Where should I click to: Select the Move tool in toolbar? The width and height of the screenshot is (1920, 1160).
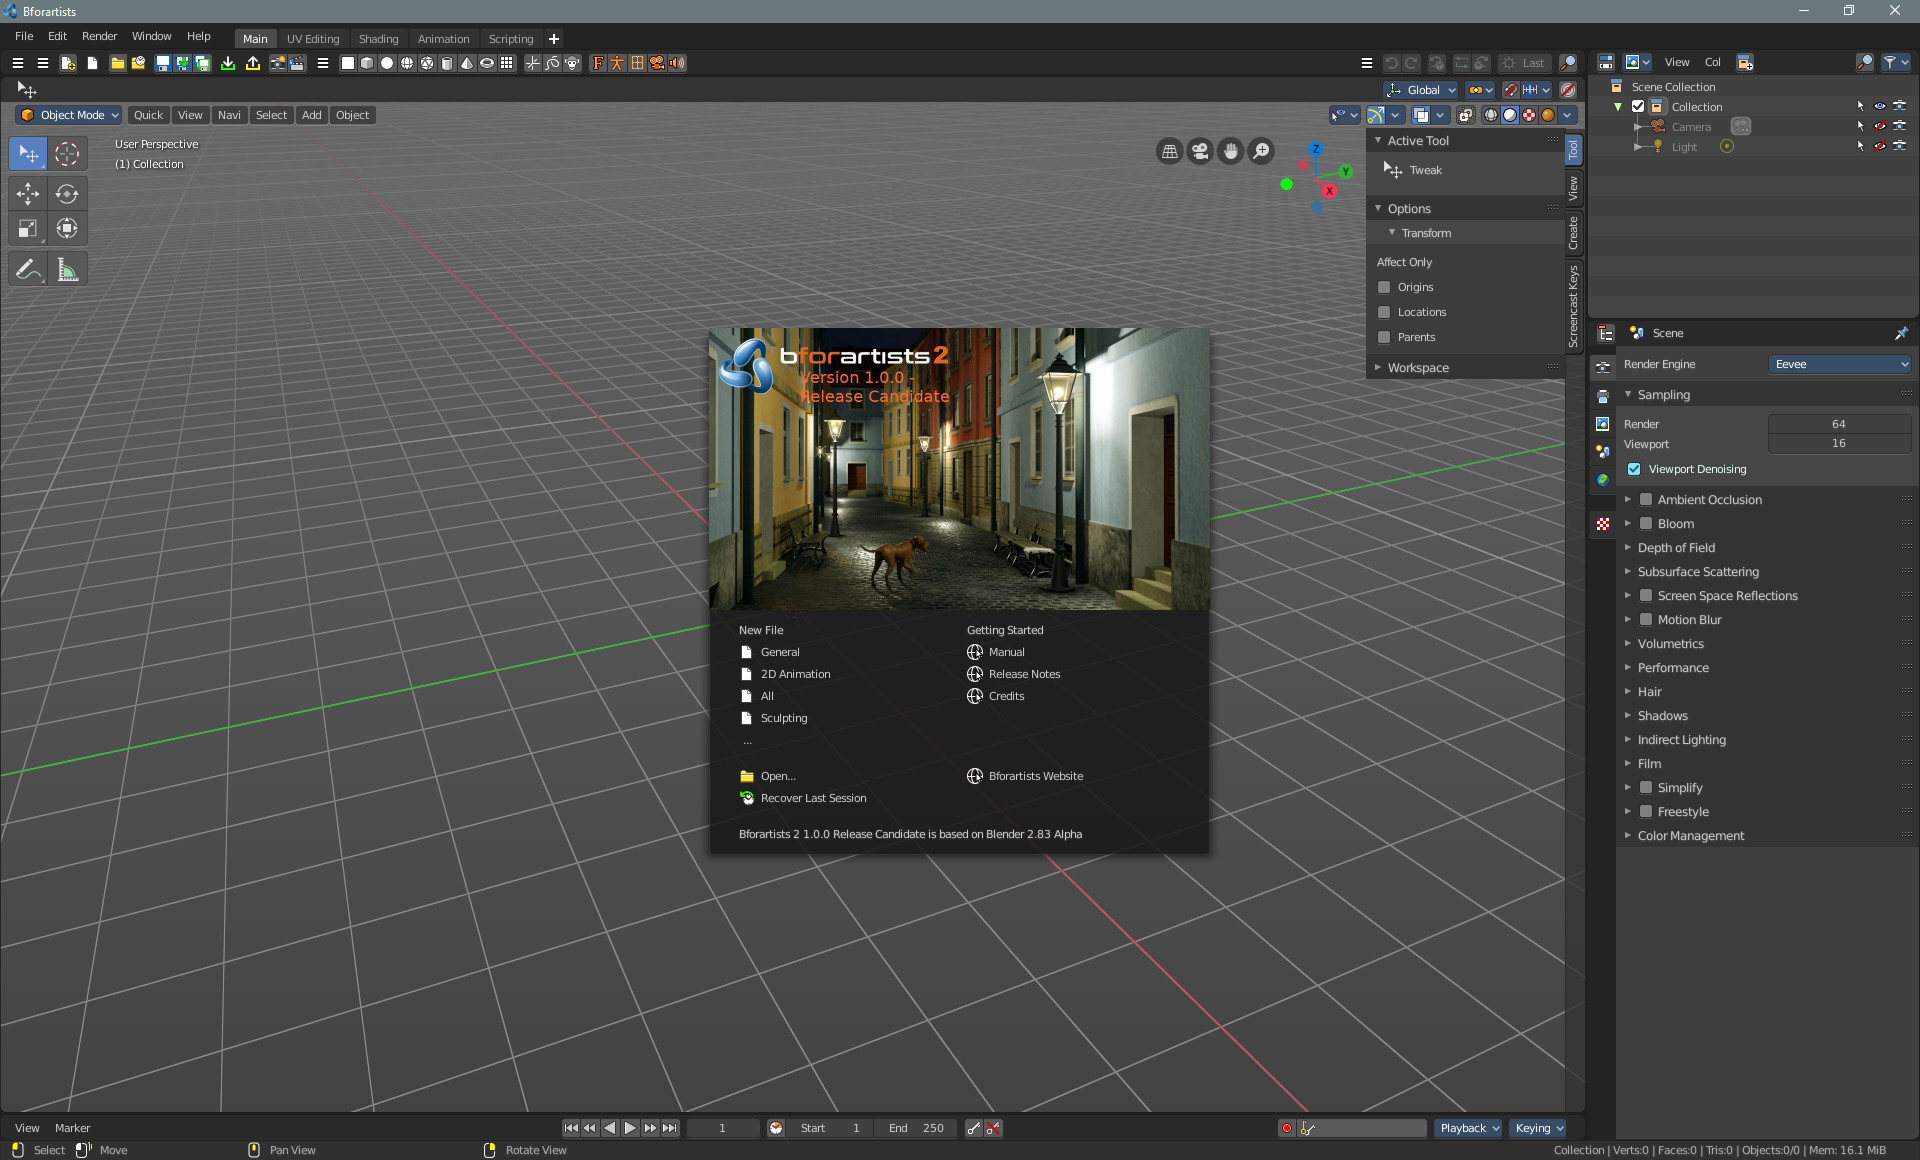coord(28,194)
